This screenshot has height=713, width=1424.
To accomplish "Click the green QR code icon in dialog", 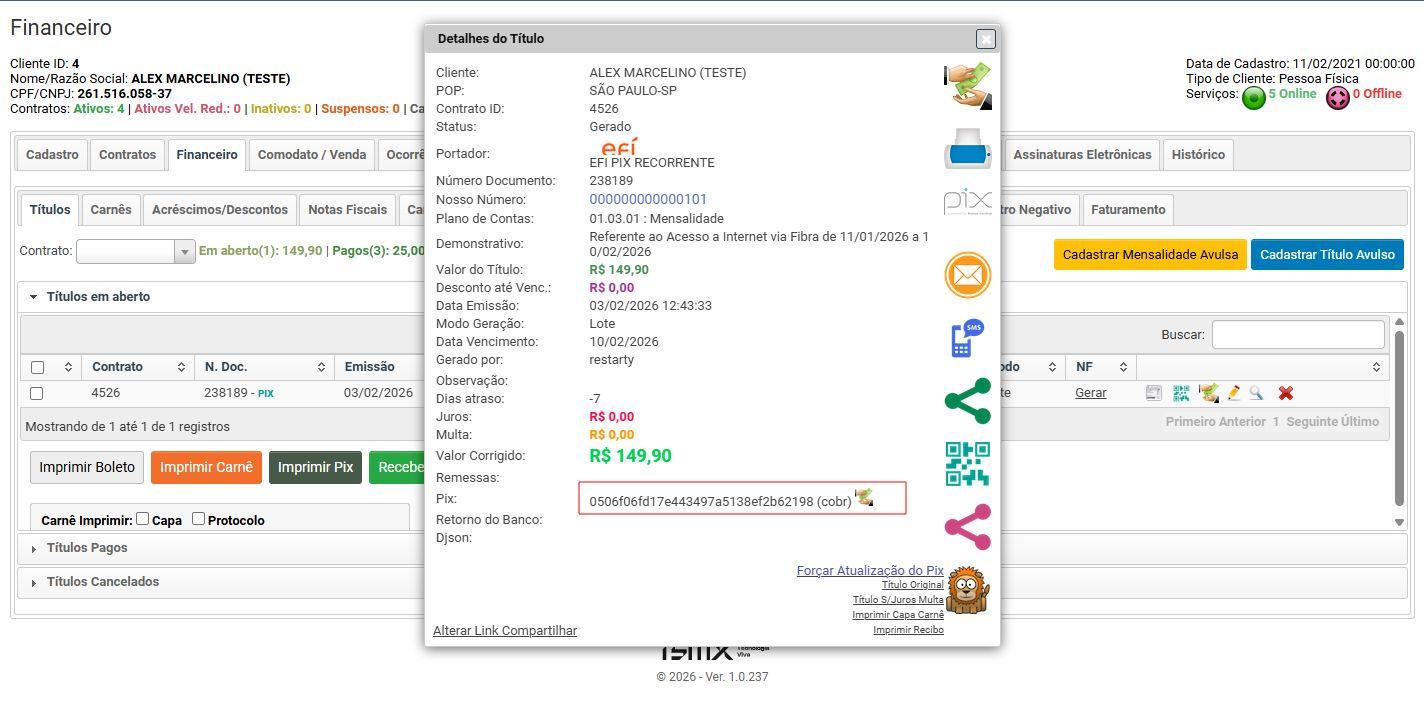I will coord(967,464).
